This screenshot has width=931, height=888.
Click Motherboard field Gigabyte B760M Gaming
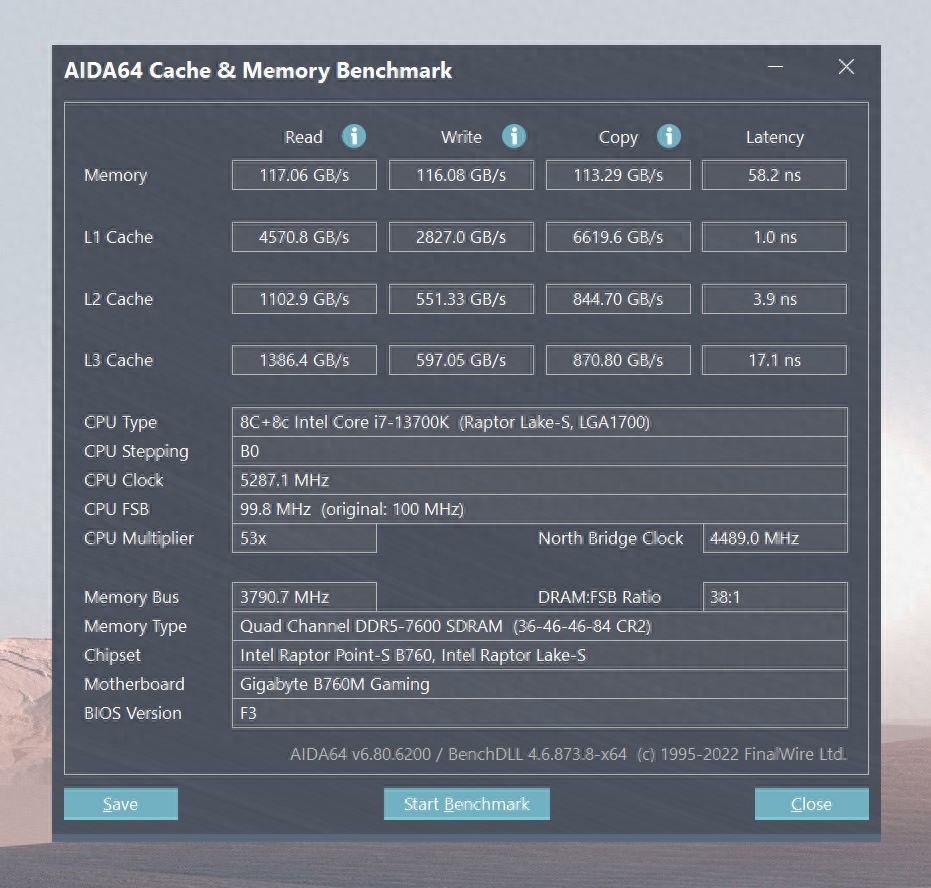click(540, 684)
